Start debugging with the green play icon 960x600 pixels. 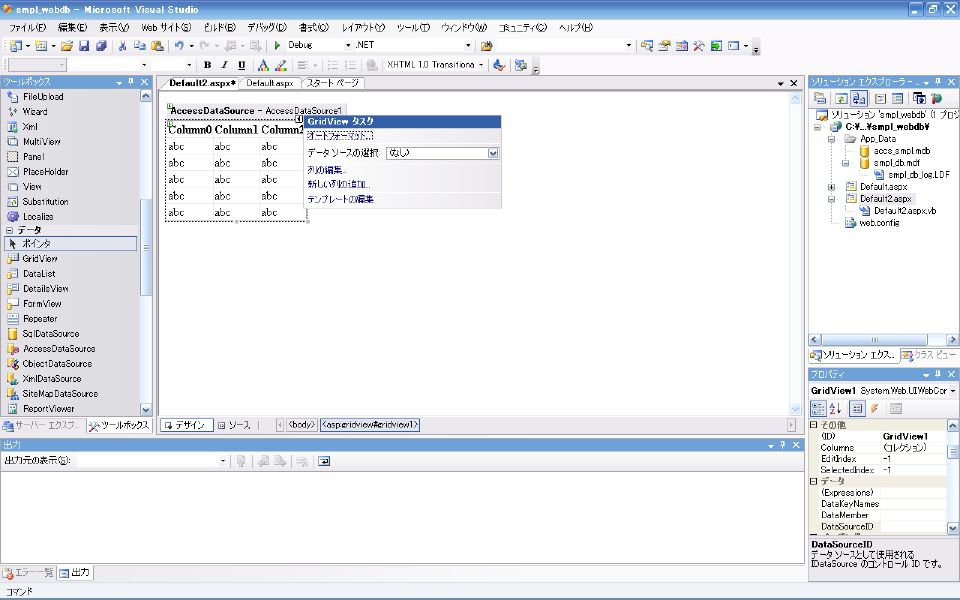click(x=277, y=45)
